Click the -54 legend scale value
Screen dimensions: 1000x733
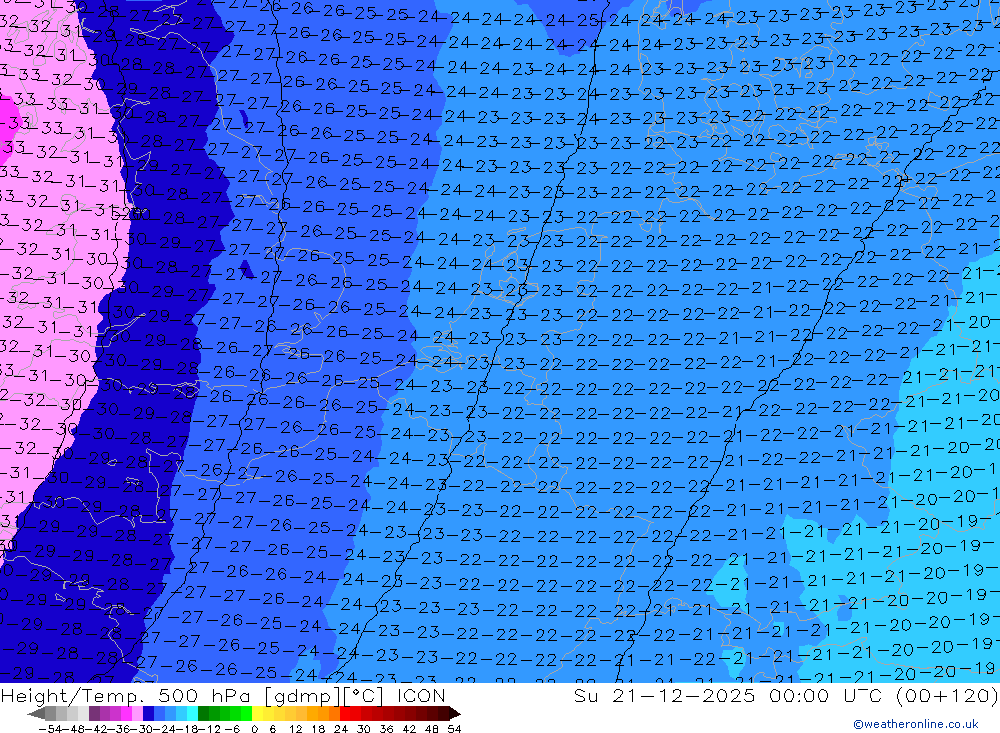pos(50,729)
